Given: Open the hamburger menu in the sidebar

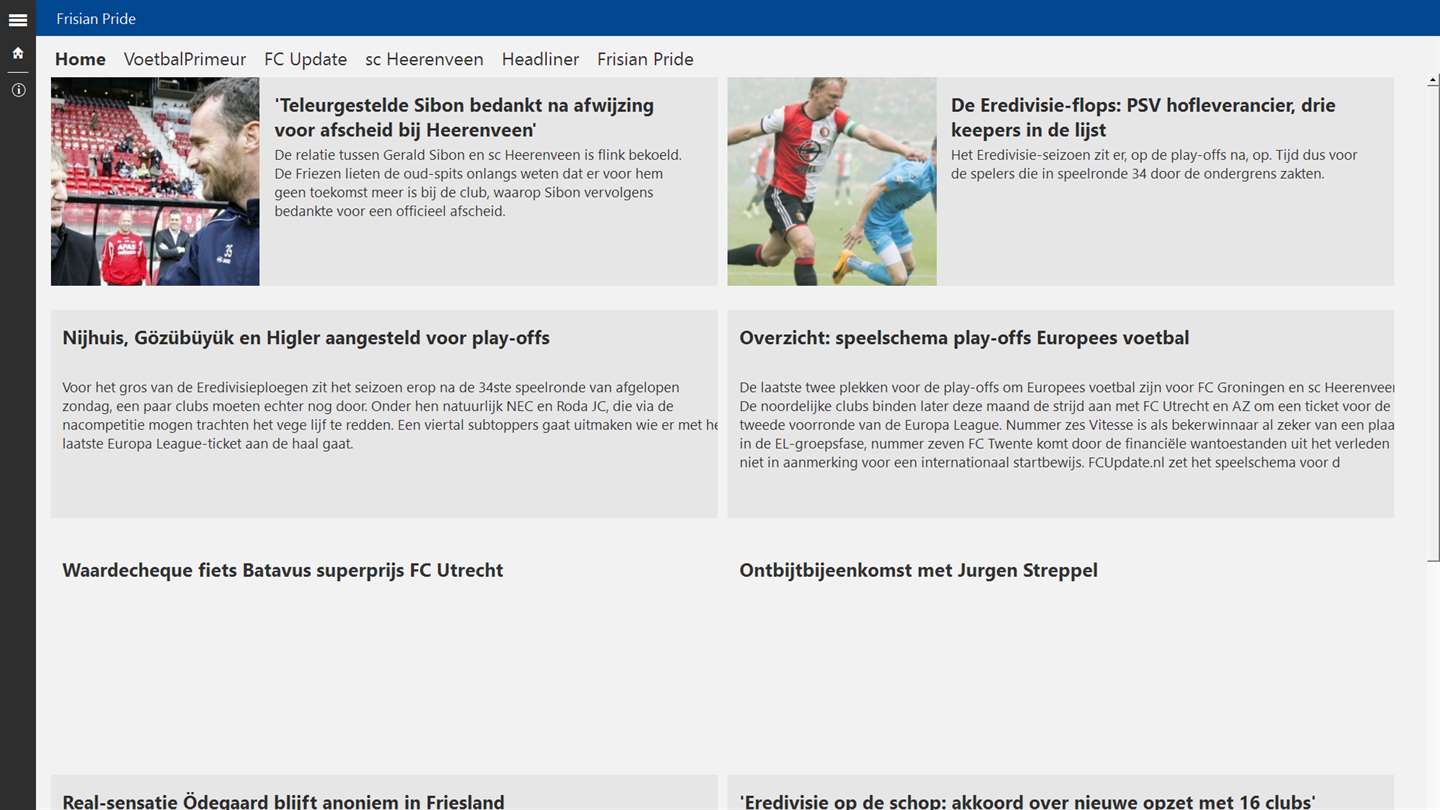Looking at the screenshot, I should click(17, 19).
